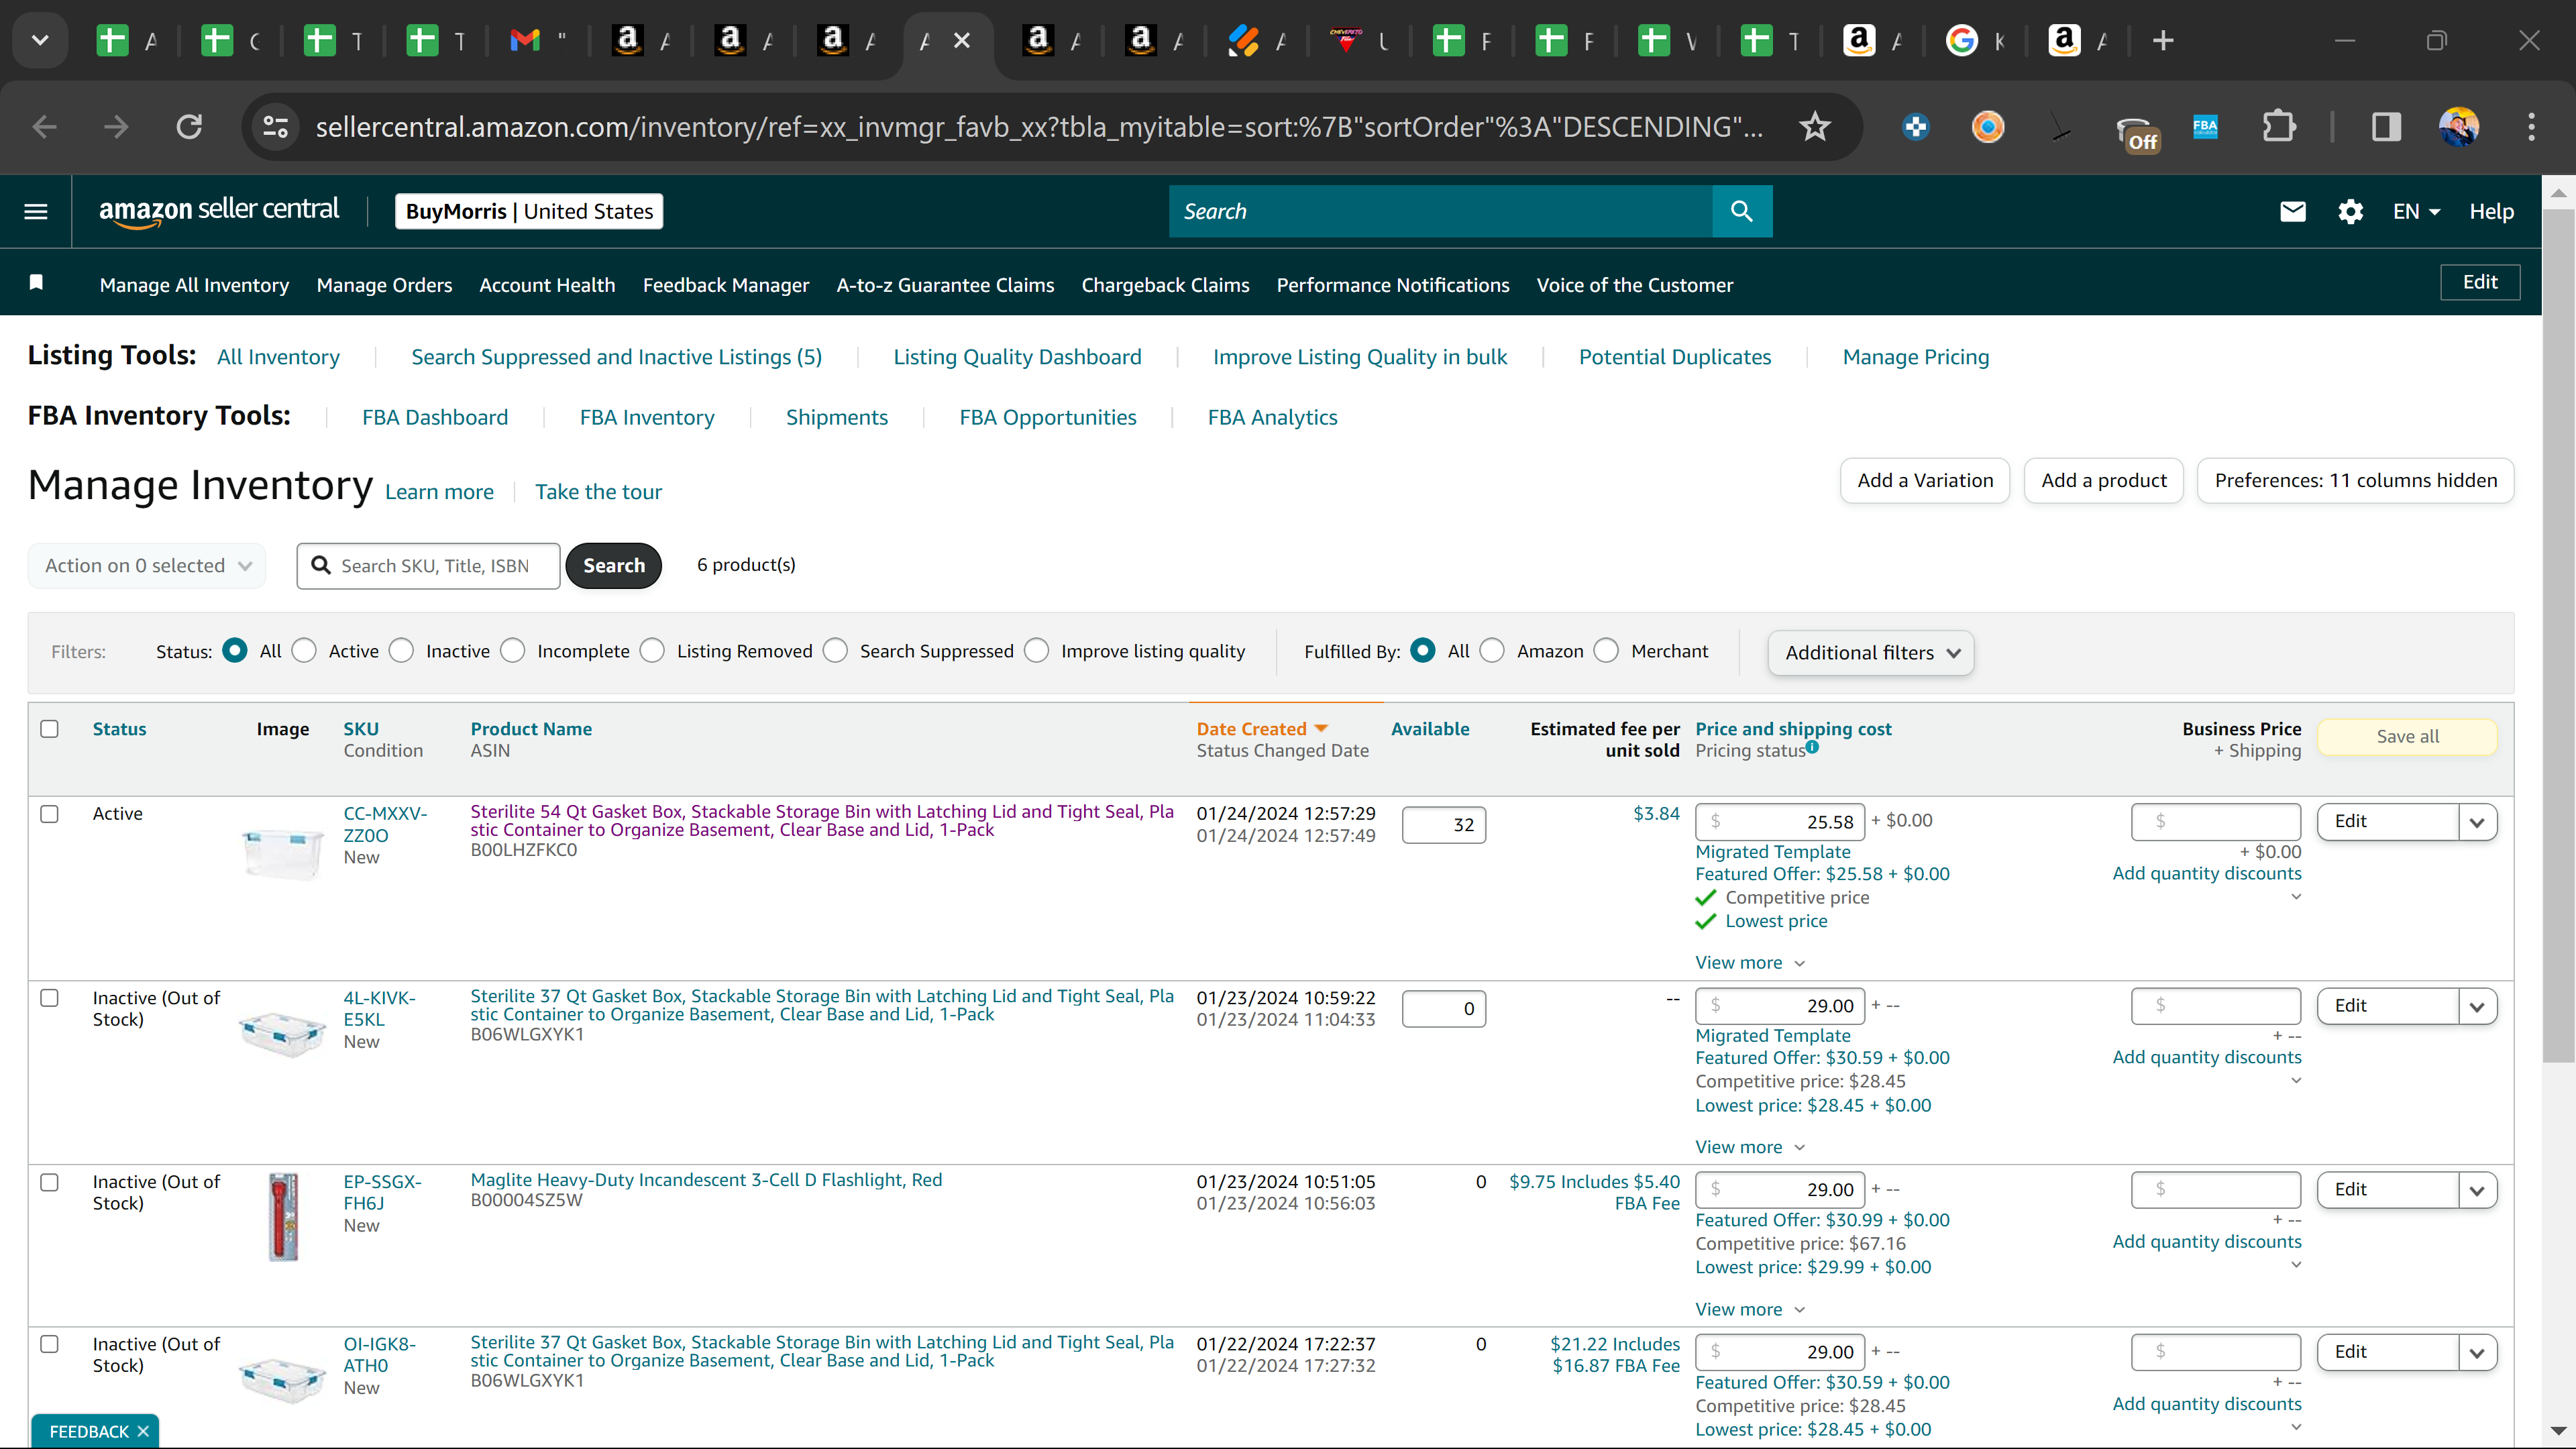Expand 'View more' for the 4L-KIVK-E5KL row
Image resolution: width=2576 pixels, height=1449 pixels.
coord(1750,1146)
